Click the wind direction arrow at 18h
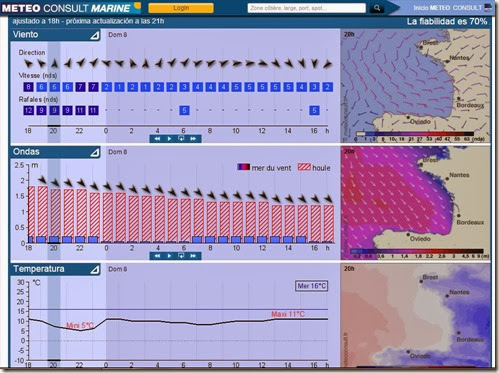Screen dimensions: 499x373 28,63
